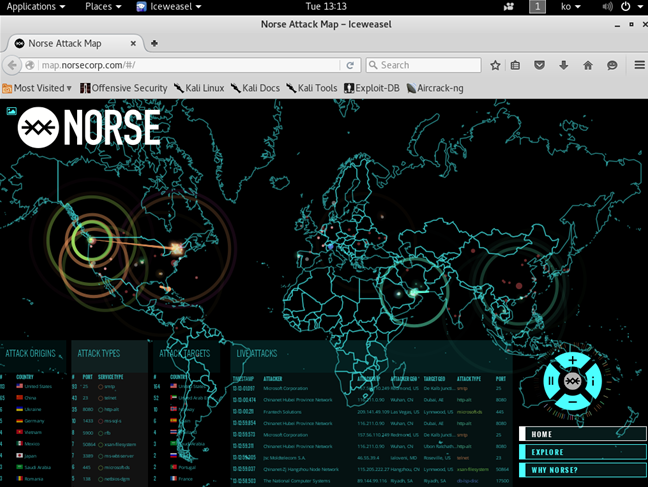Toggle the telnet service type circle
The image size is (648, 487).
[100, 398]
